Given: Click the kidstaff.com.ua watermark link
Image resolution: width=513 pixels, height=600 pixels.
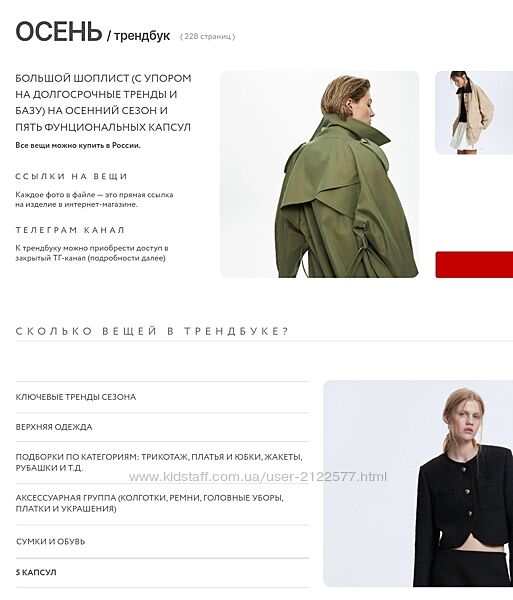Looking at the screenshot, I should 258,477.
